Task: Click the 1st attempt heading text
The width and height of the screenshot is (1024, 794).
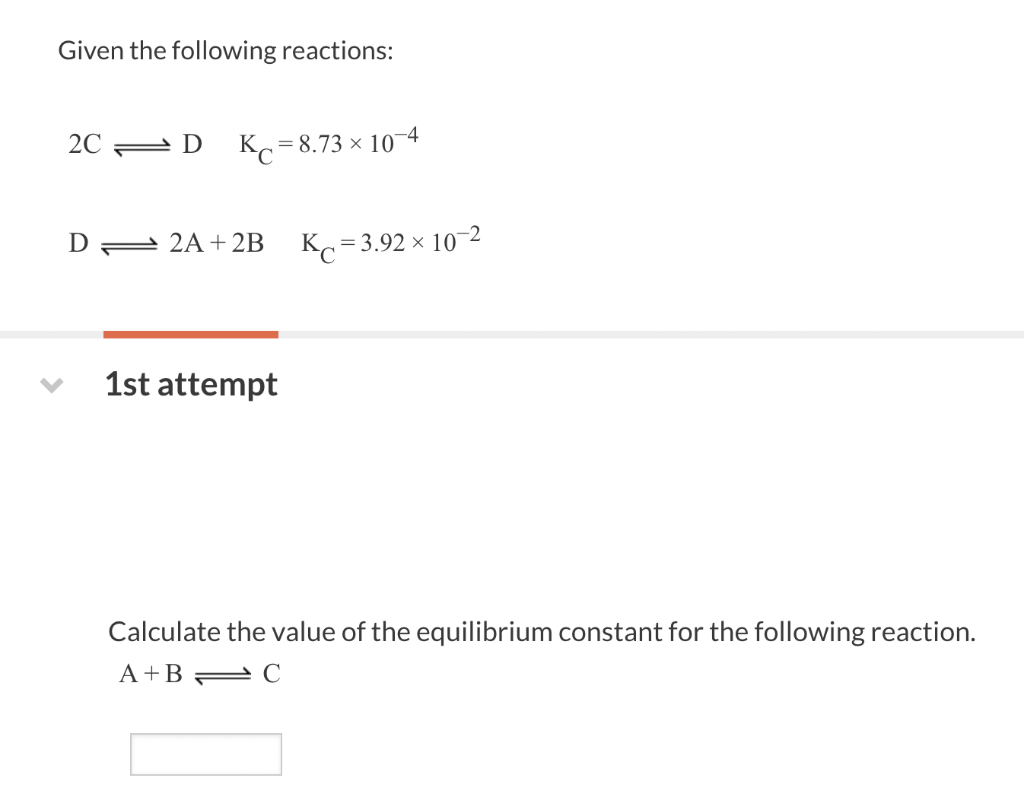Action: coord(190,383)
